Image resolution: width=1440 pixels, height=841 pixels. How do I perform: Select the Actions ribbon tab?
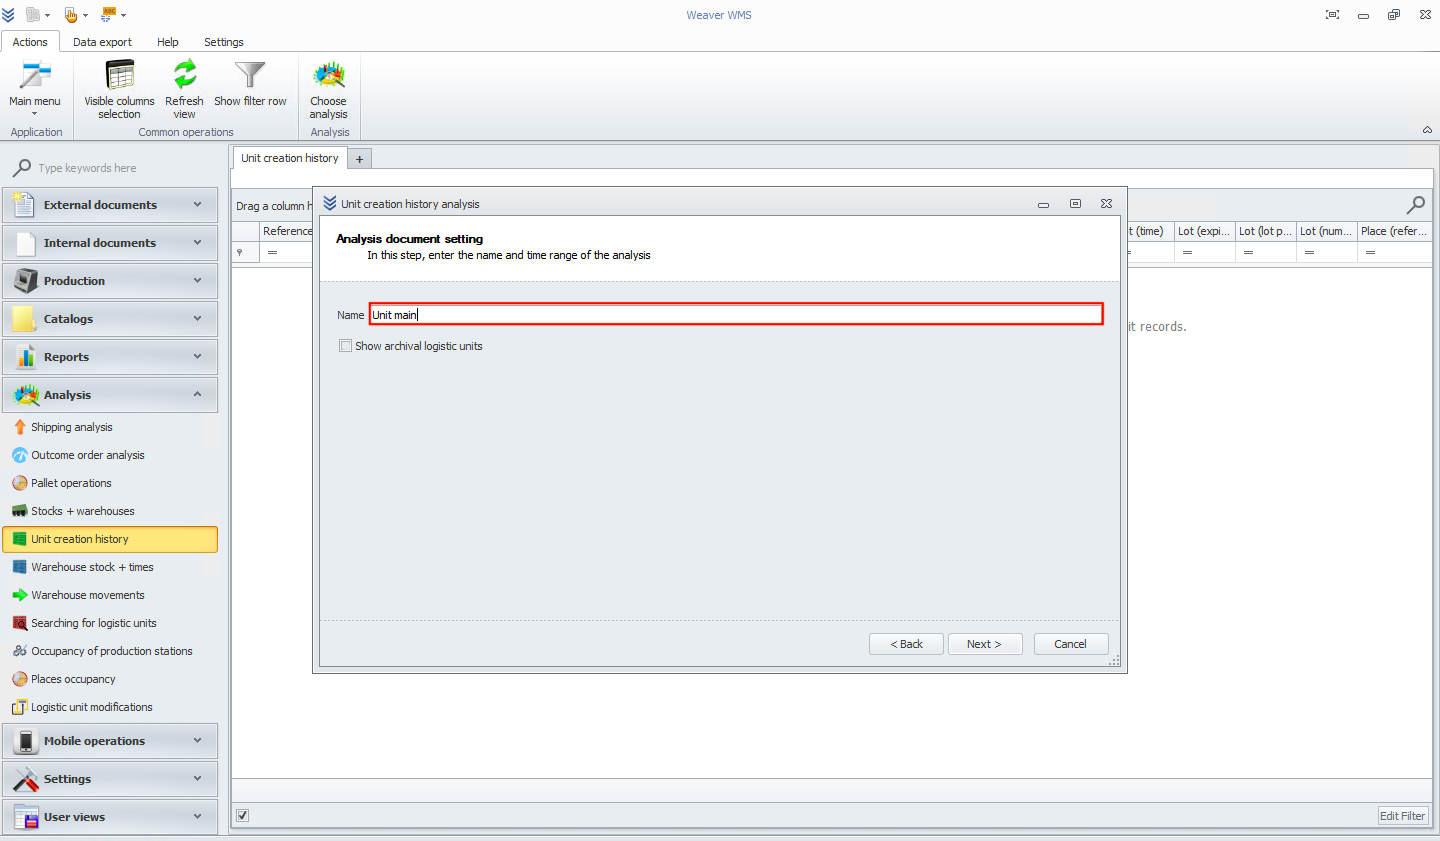pyautogui.click(x=30, y=42)
